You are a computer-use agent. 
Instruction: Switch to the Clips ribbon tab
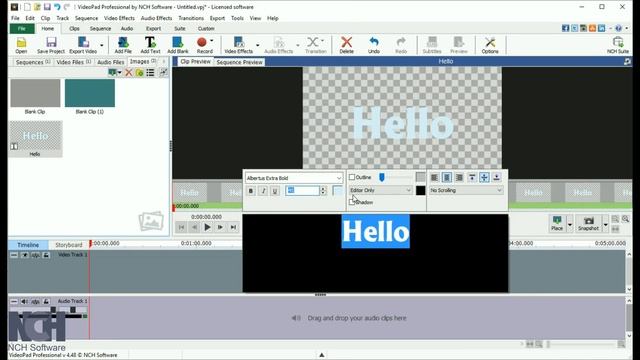pyautogui.click(x=74, y=29)
